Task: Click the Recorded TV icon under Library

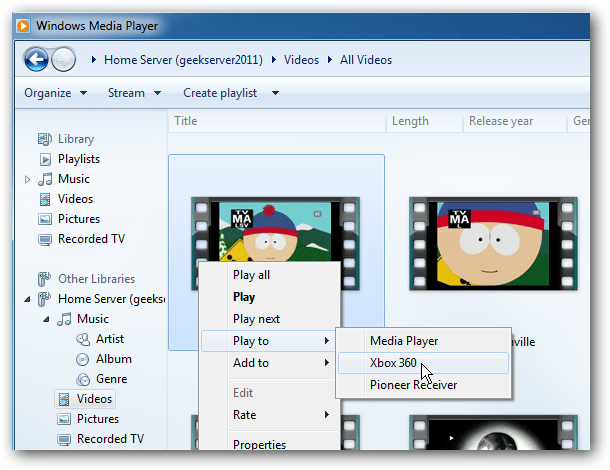Action: point(45,239)
